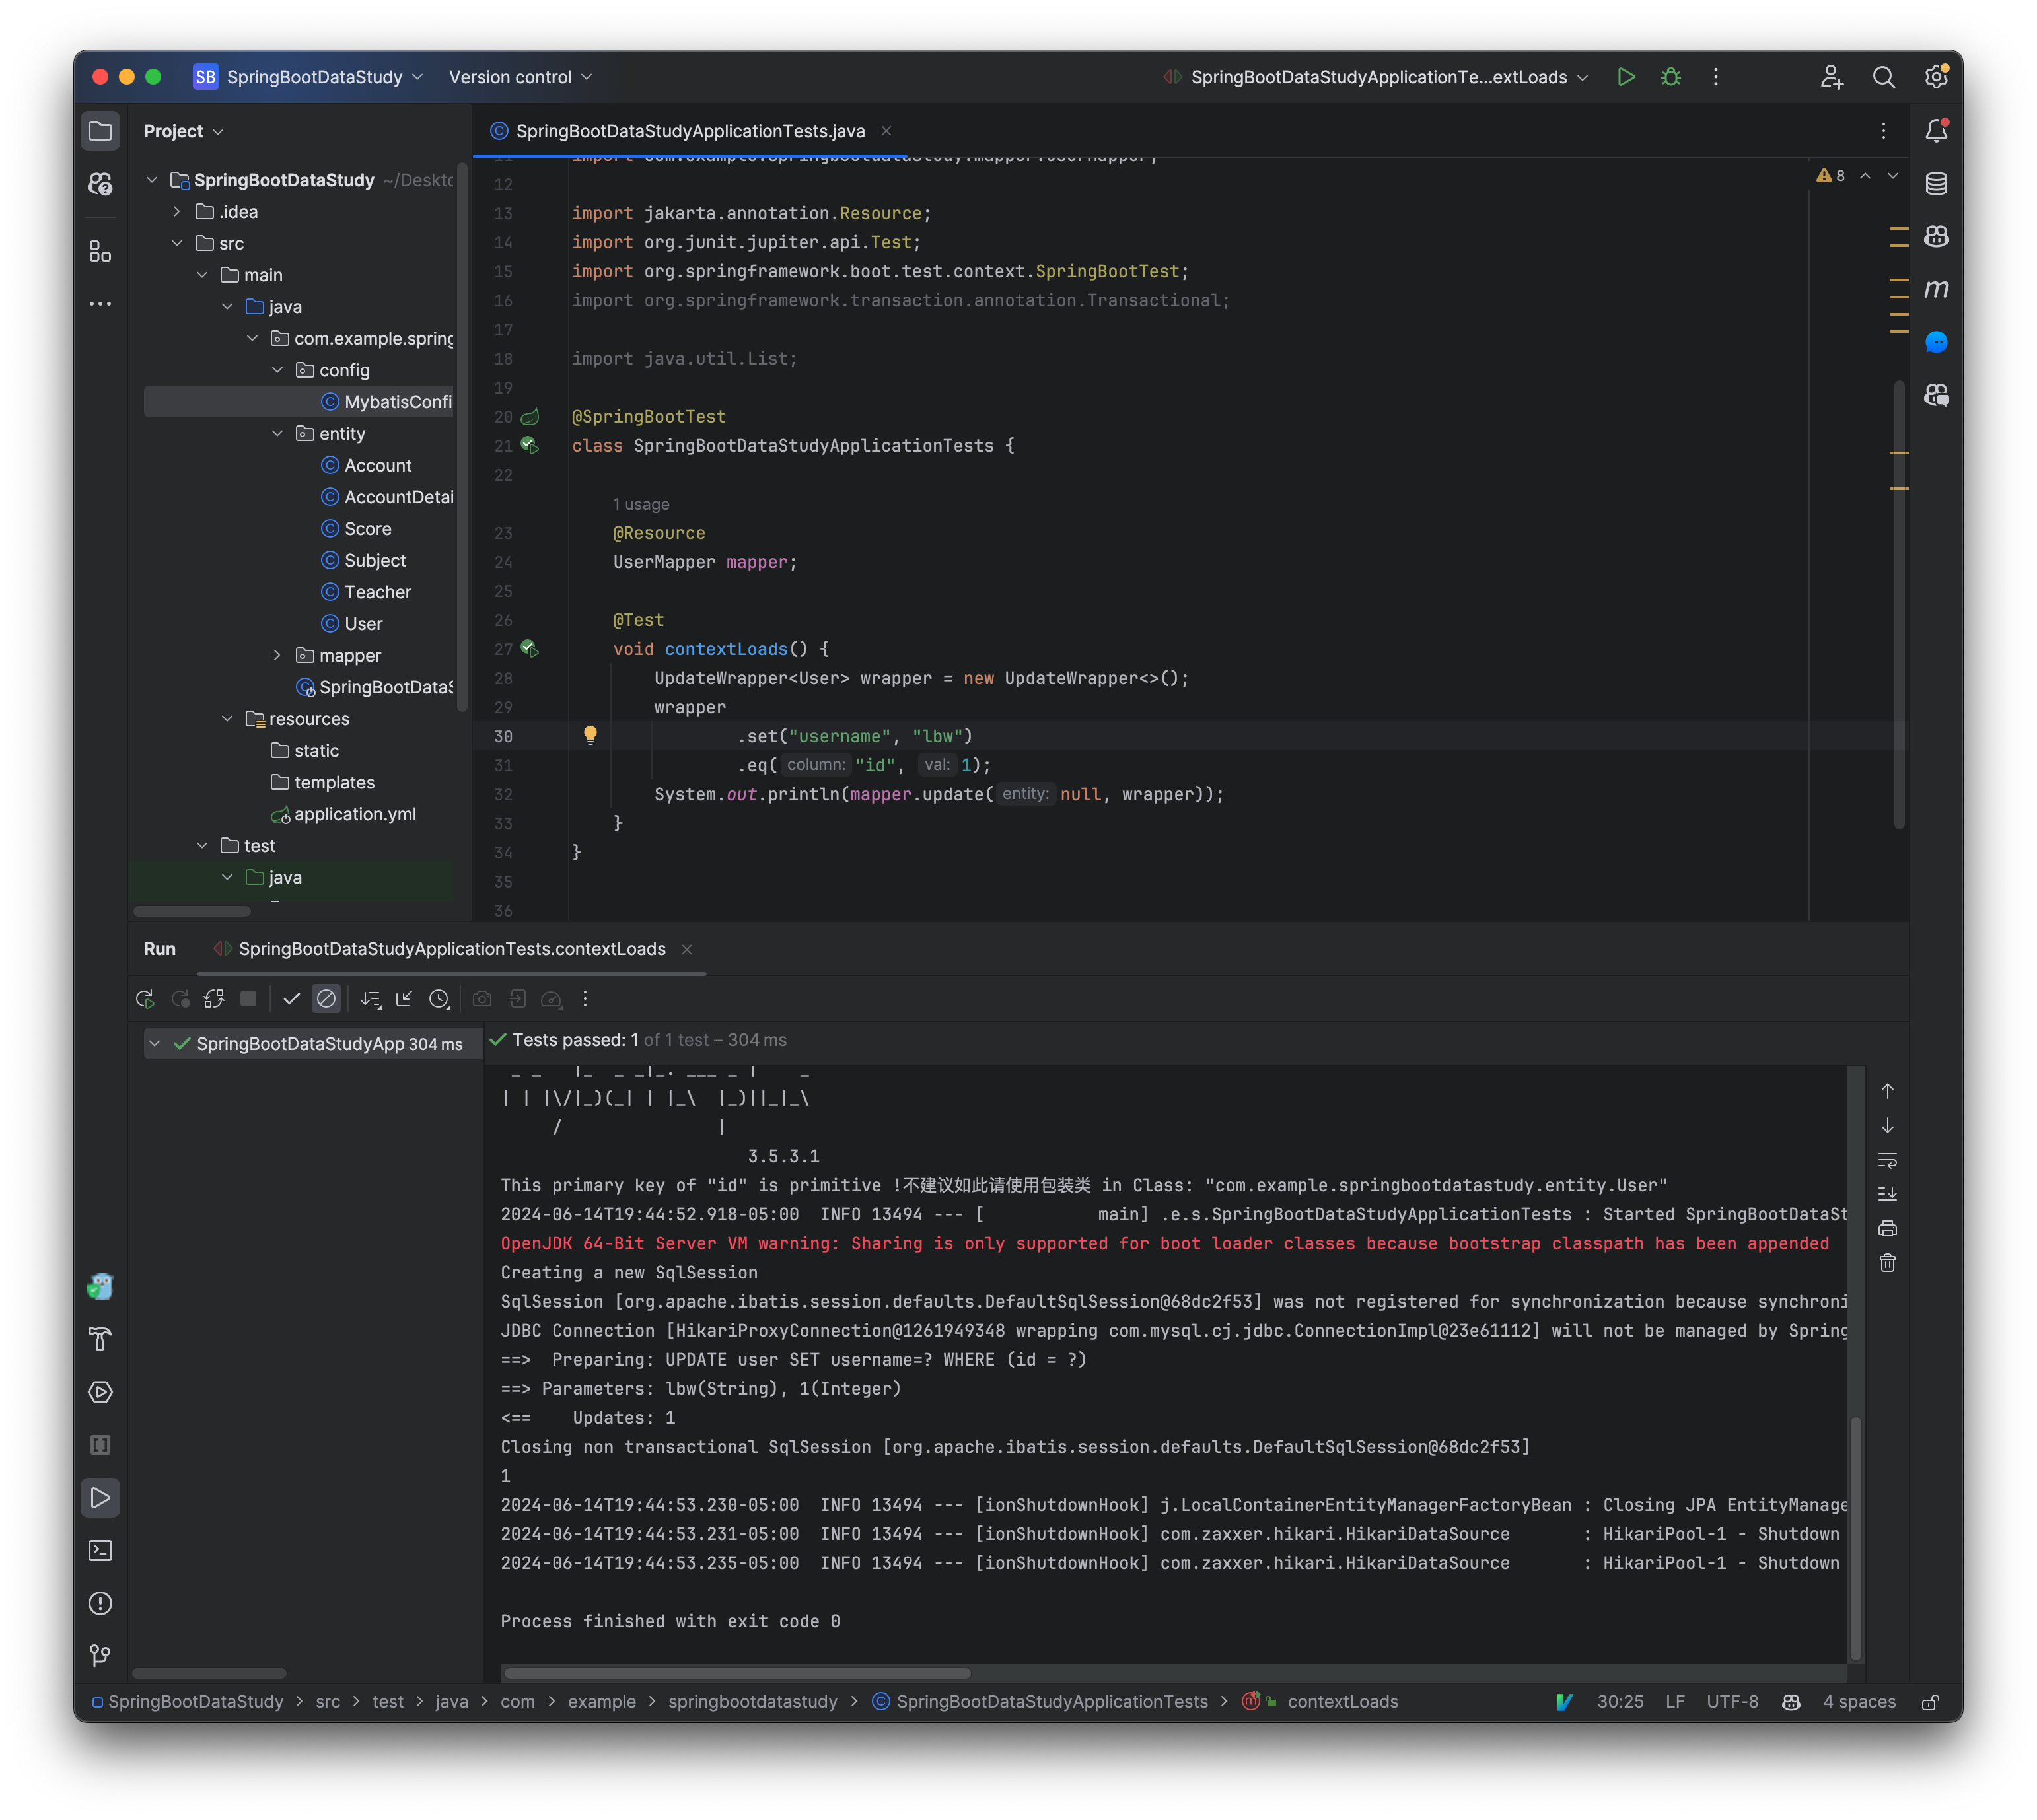Click the 30:25 caret position indicator
The width and height of the screenshot is (2037, 1820).
coord(1620,1703)
